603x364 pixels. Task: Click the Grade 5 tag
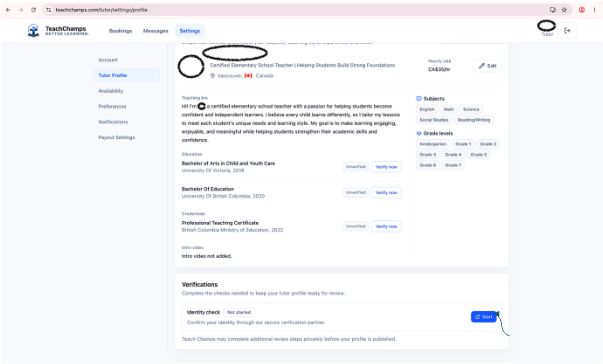(x=478, y=155)
